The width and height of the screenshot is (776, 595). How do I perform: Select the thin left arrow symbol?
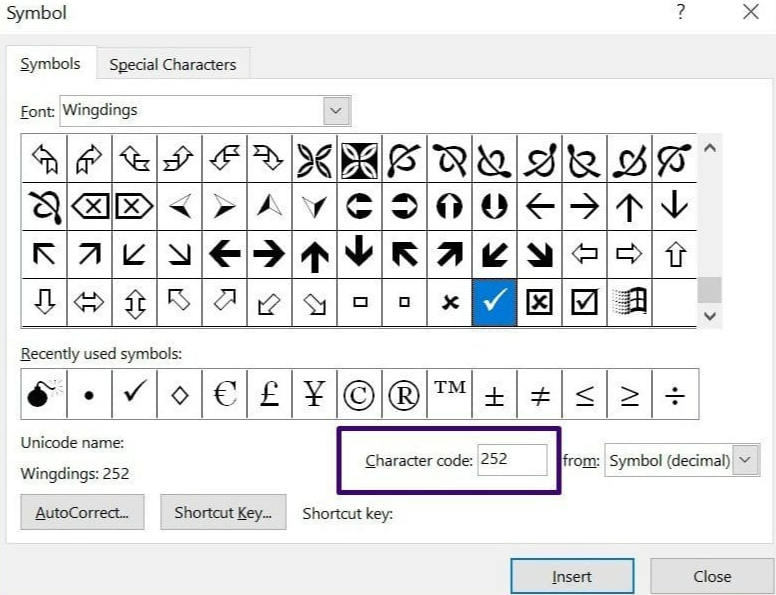[539, 206]
